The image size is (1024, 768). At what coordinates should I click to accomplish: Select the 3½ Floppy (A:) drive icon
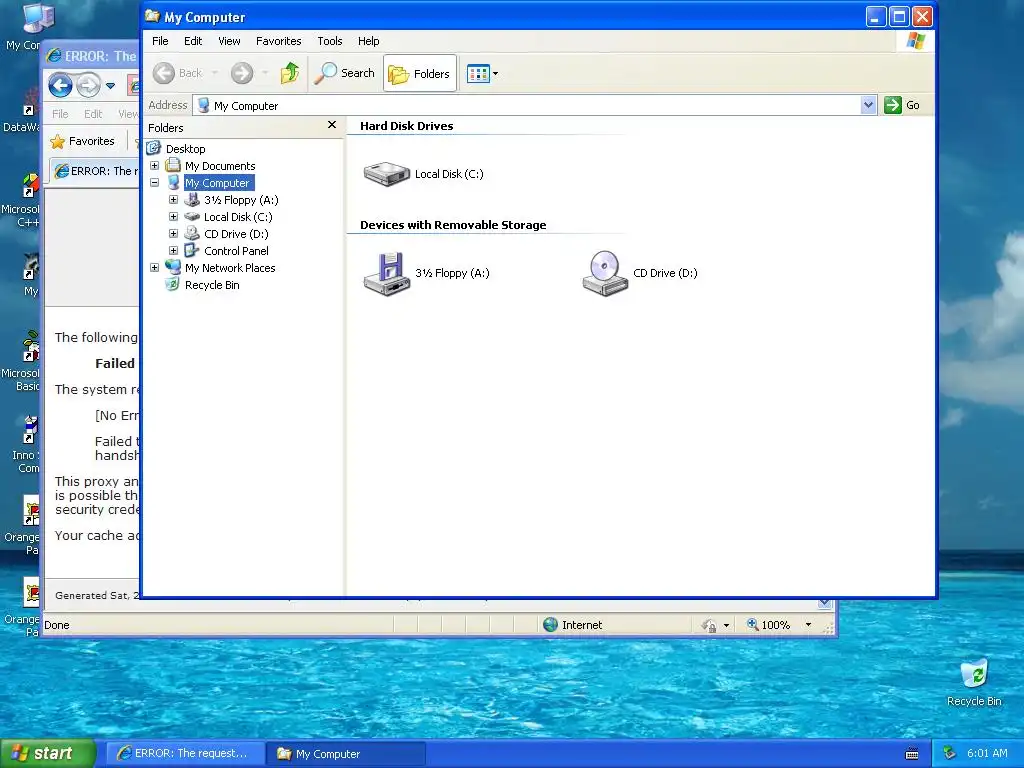point(387,274)
